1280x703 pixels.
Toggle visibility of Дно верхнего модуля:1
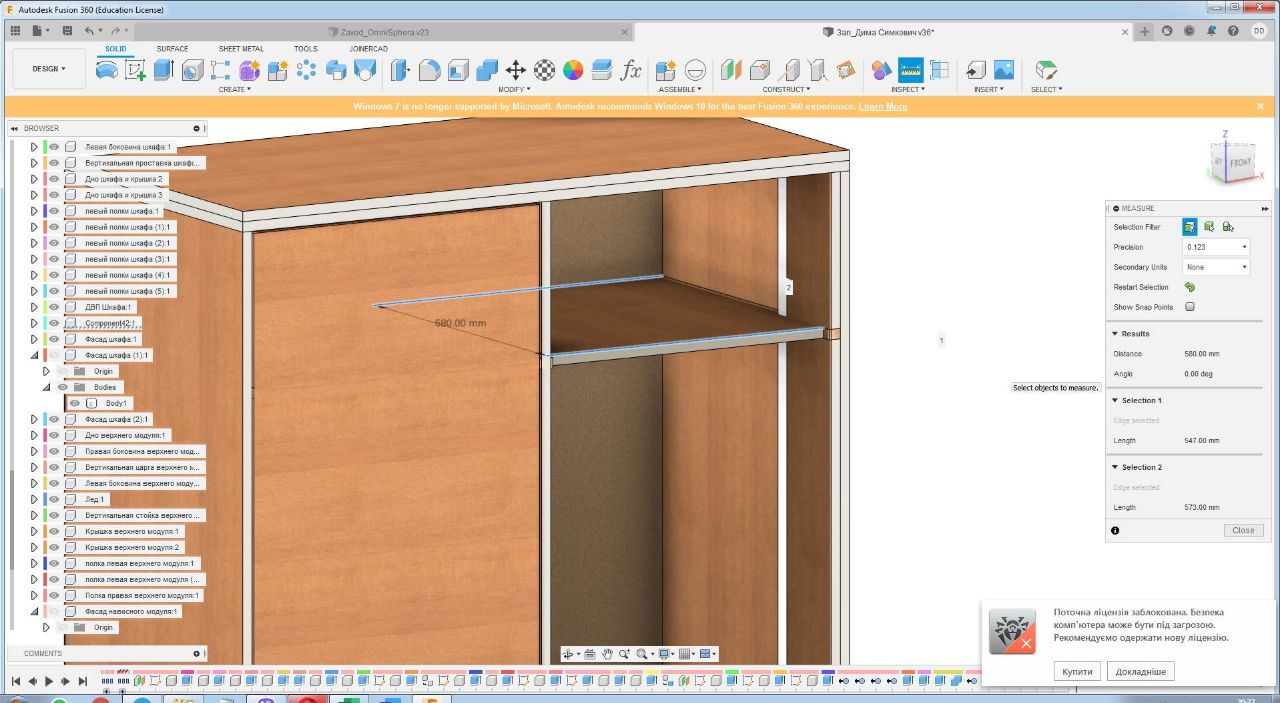click(x=54, y=435)
